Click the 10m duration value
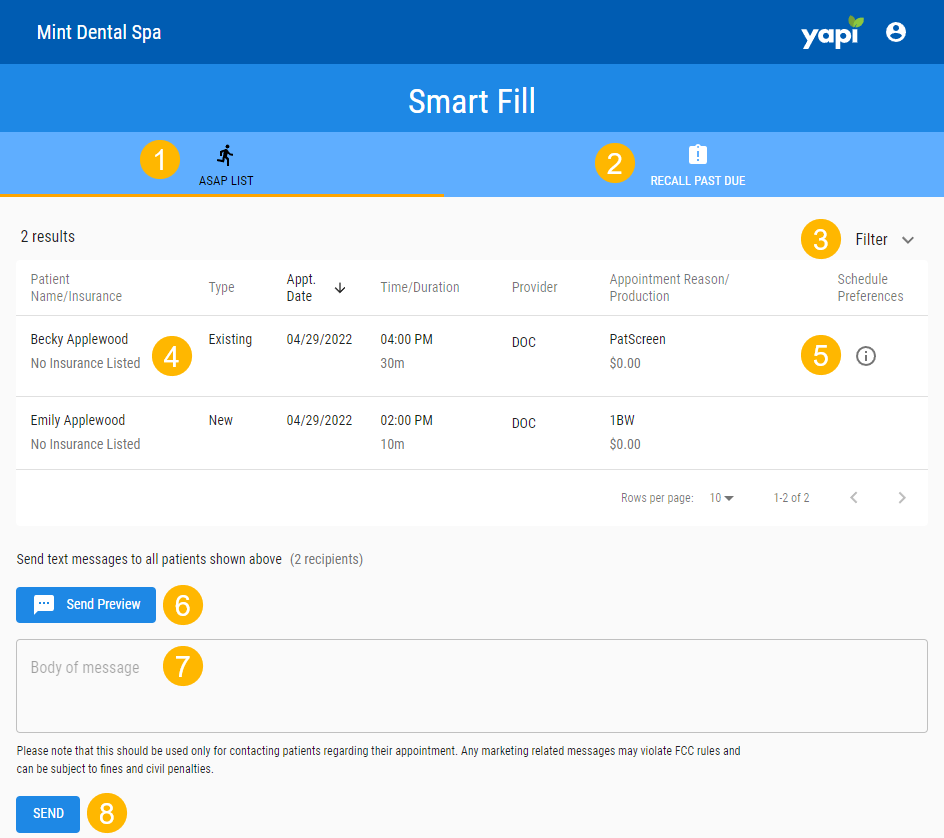This screenshot has width=944, height=838. (x=392, y=444)
